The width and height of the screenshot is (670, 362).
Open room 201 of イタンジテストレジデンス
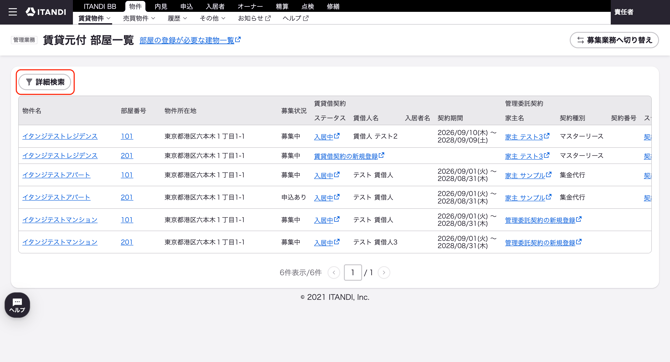pyautogui.click(x=127, y=156)
